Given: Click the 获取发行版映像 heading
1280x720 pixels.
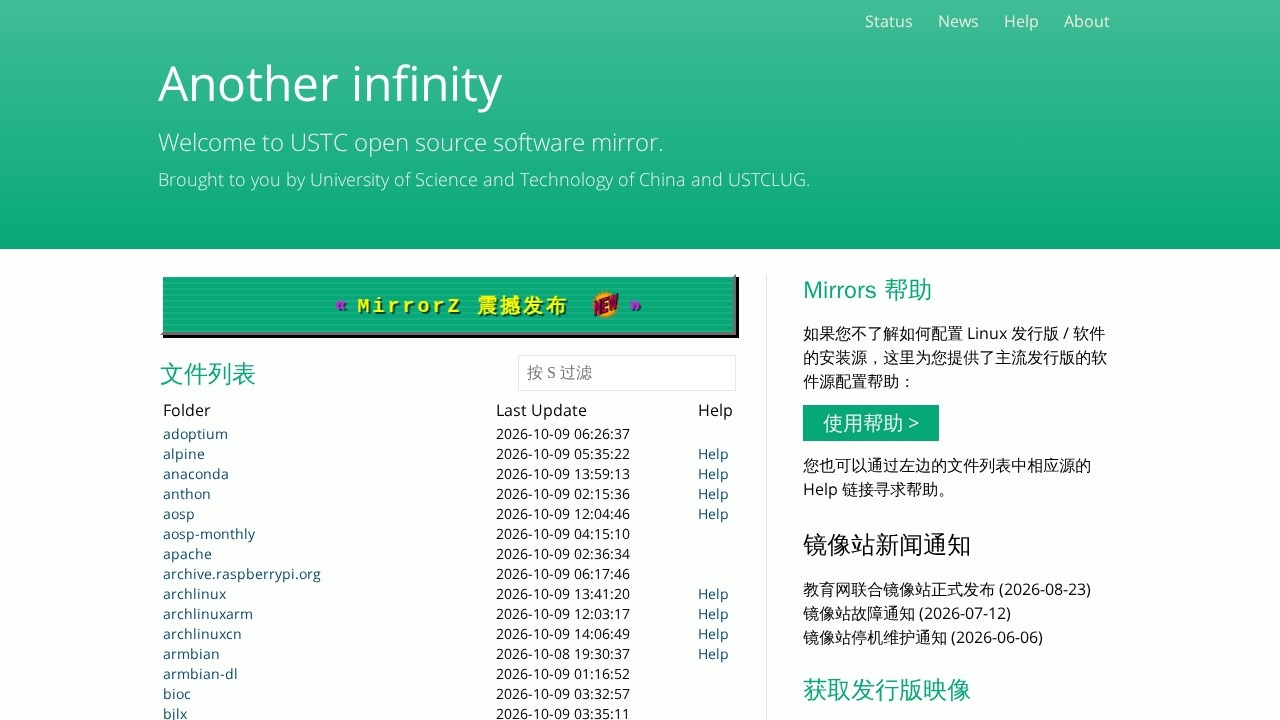Looking at the screenshot, I should pyautogui.click(x=887, y=690).
